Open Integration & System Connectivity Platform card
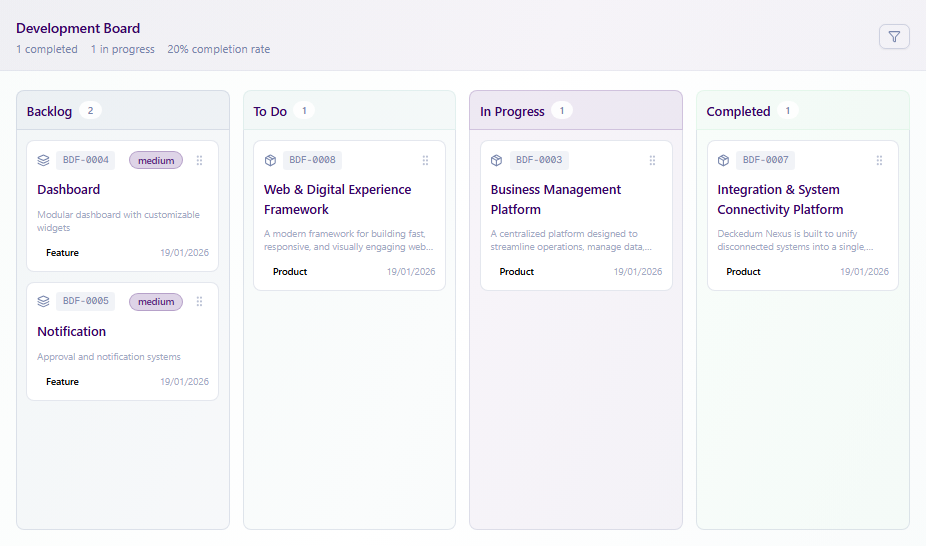 [x=780, y=199]
